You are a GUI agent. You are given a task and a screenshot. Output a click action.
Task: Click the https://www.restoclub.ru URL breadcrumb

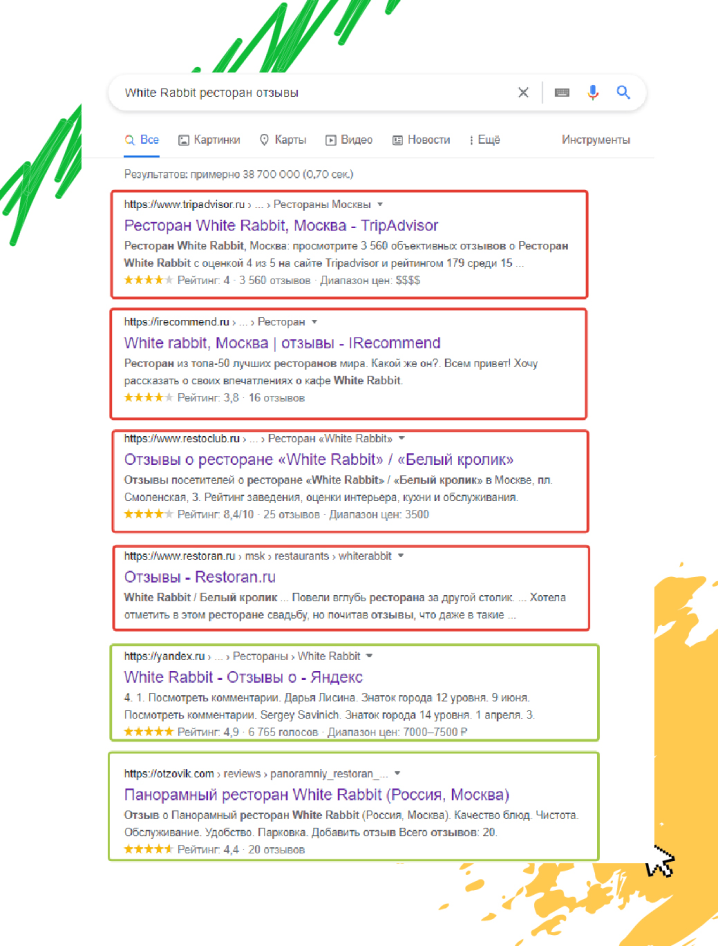(x=182, y=439)
